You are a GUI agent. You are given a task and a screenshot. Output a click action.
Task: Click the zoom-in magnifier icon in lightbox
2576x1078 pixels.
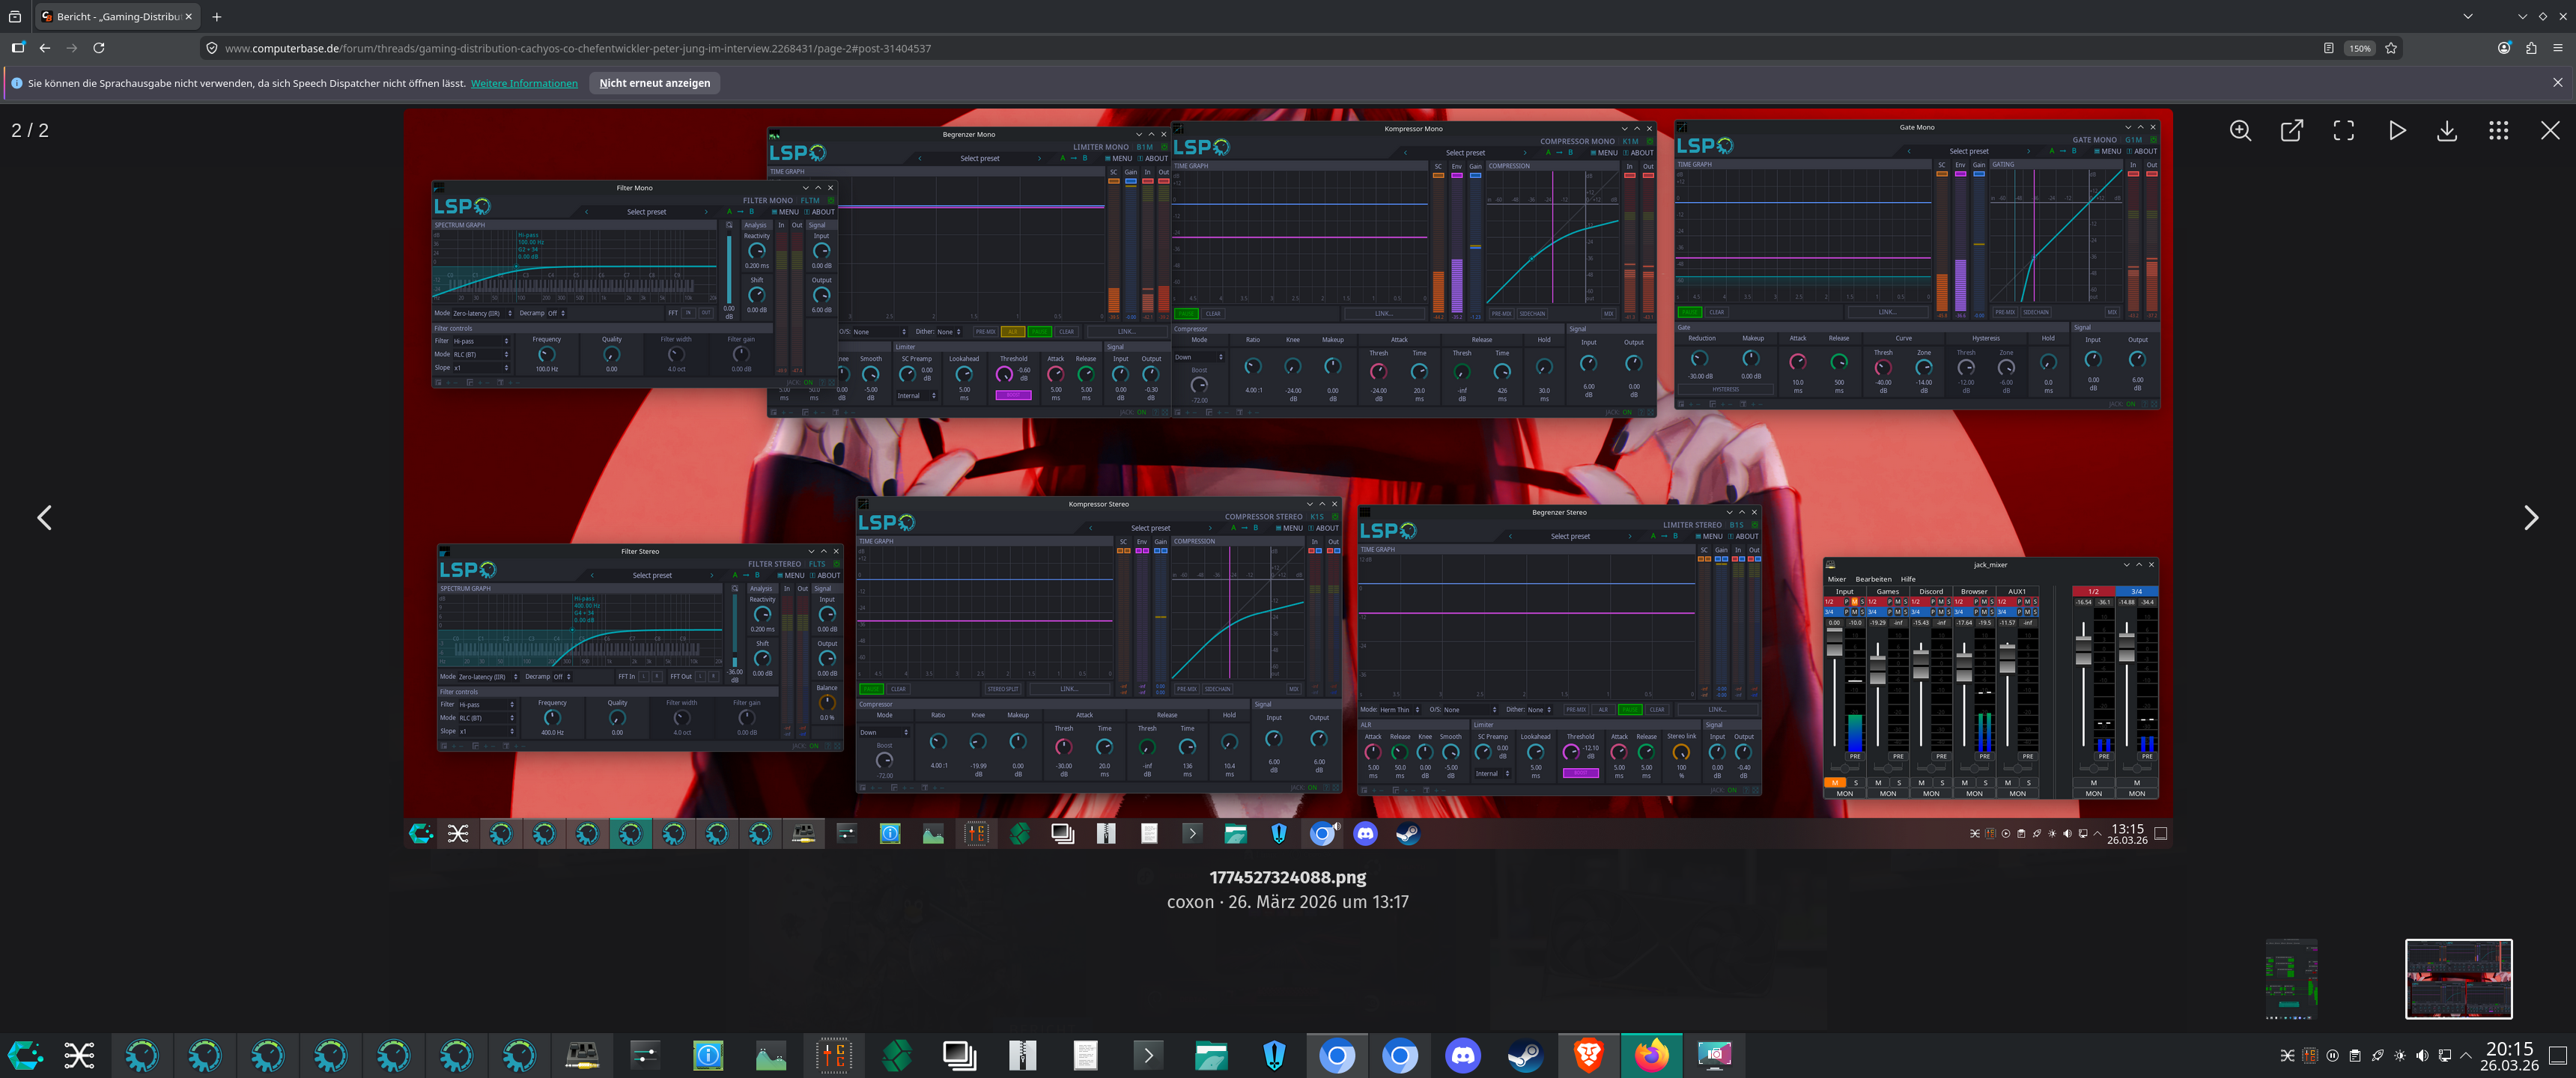tap(2240, 131)
